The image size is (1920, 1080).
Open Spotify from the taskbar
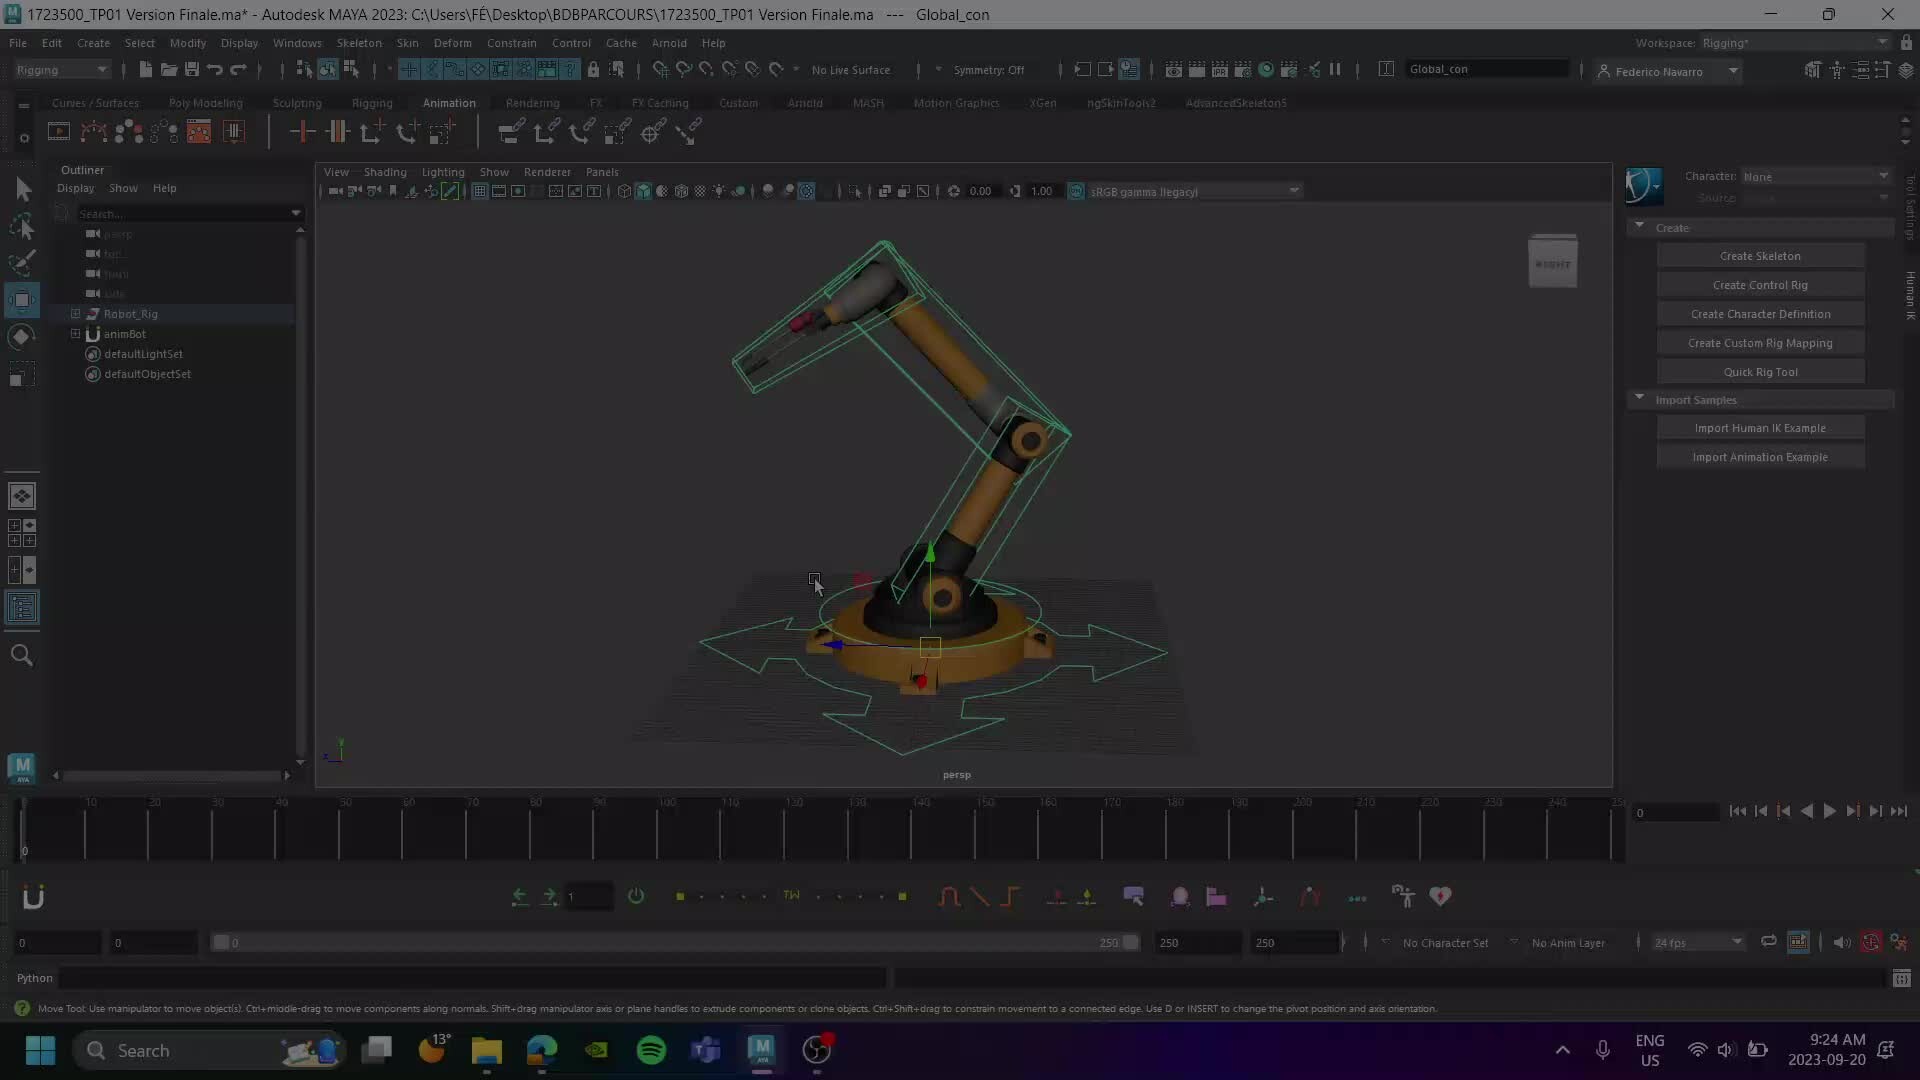click(651, 1051)
